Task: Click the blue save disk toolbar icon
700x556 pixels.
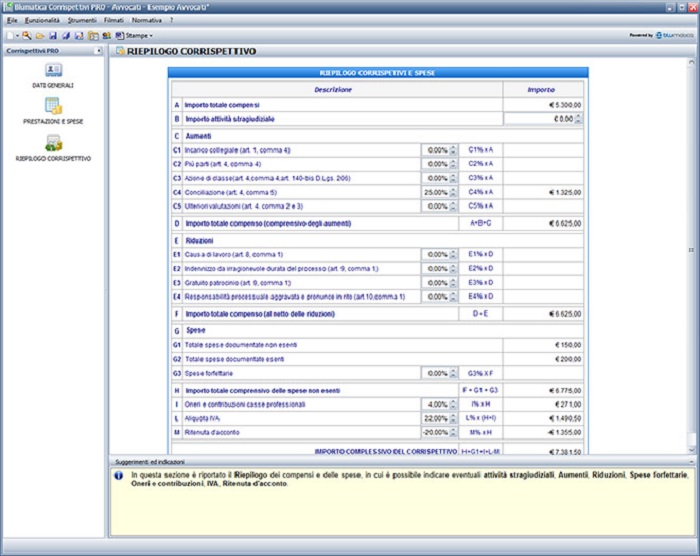Action: click(53, 35)
